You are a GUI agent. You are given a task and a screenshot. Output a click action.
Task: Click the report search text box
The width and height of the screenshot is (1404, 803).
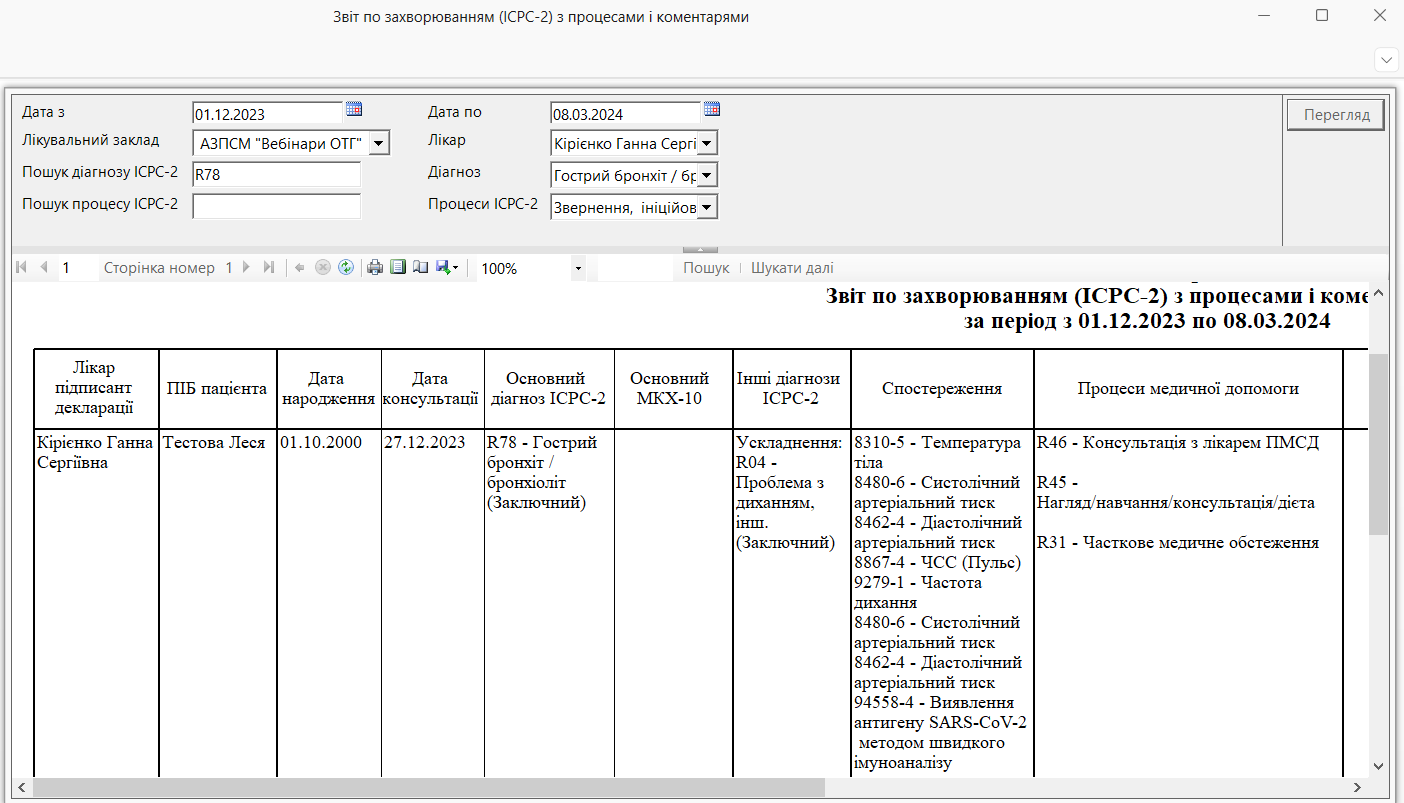pos(635,268)
